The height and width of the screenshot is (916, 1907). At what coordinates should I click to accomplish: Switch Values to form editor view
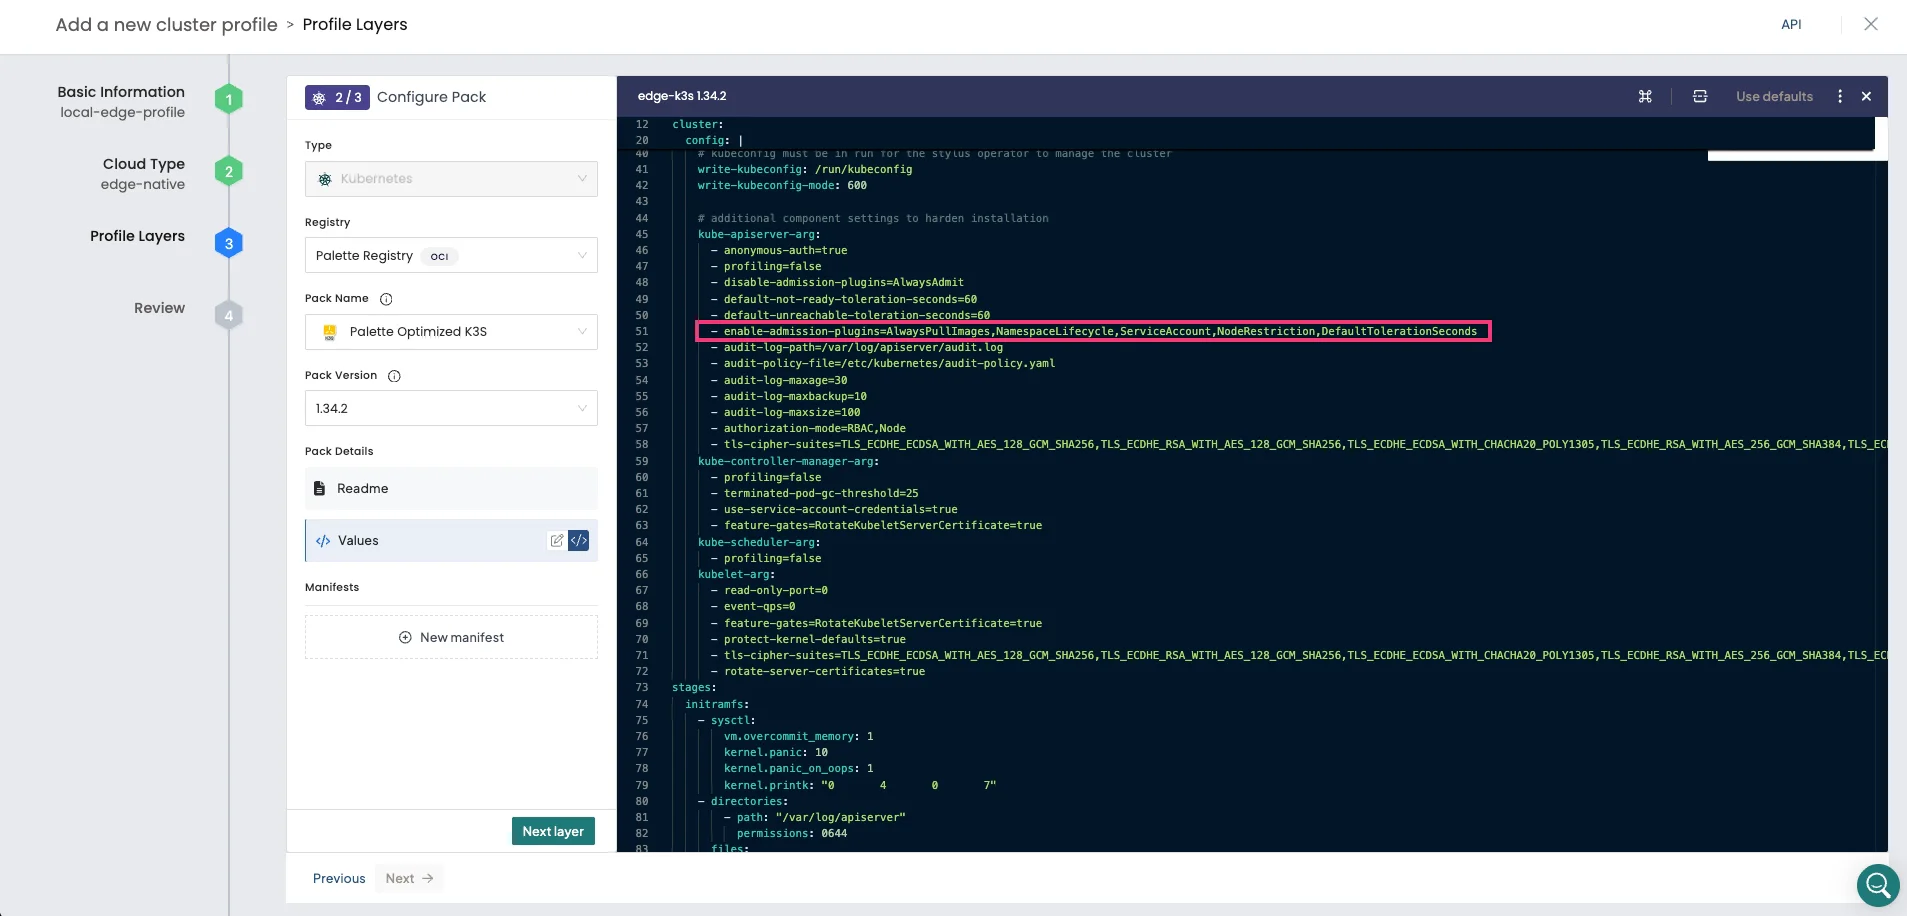(557, 541)
